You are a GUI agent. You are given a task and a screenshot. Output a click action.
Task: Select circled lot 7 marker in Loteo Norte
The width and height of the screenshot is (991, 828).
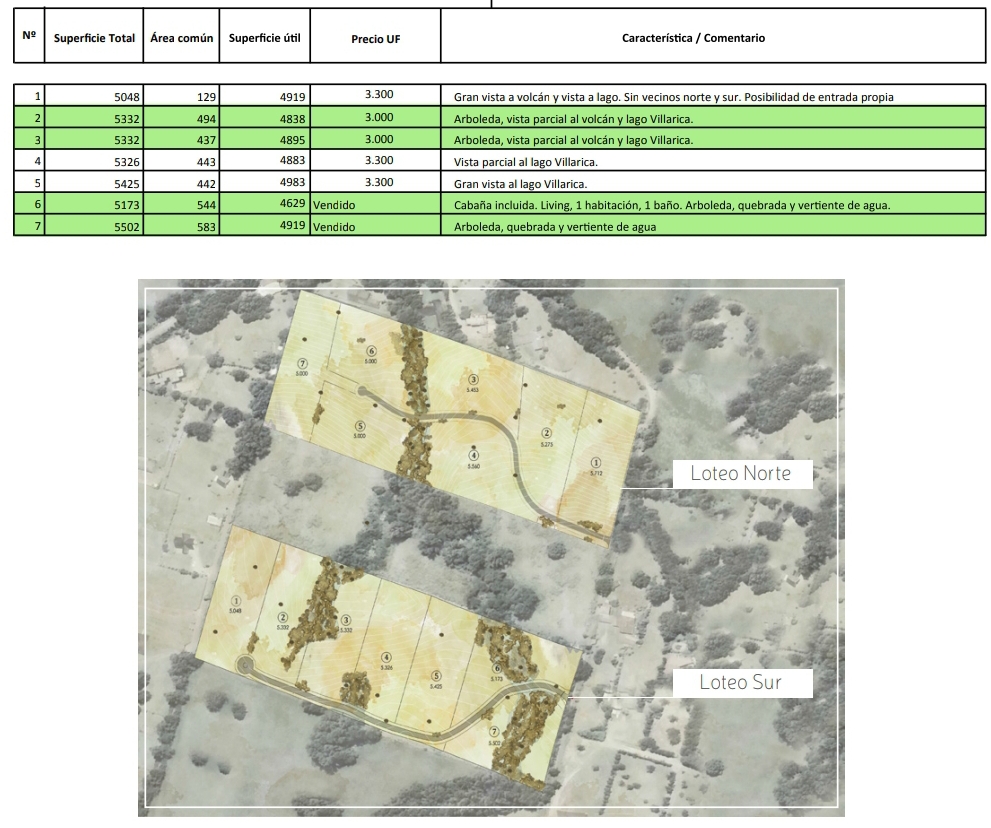[x=301, y=363]
